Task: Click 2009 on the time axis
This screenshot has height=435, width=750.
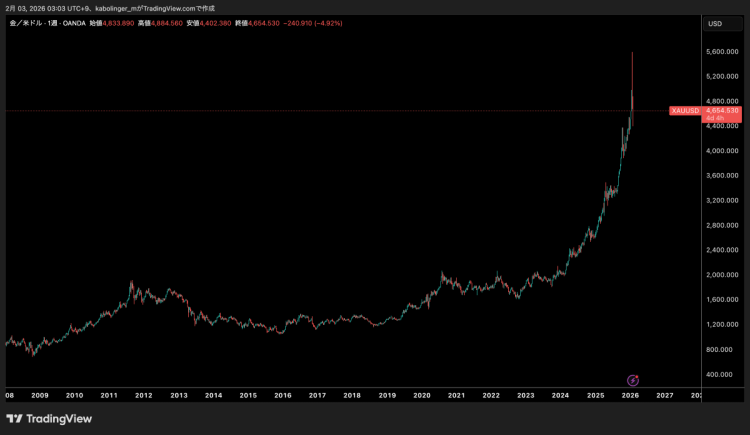Action: coord(39,396)
